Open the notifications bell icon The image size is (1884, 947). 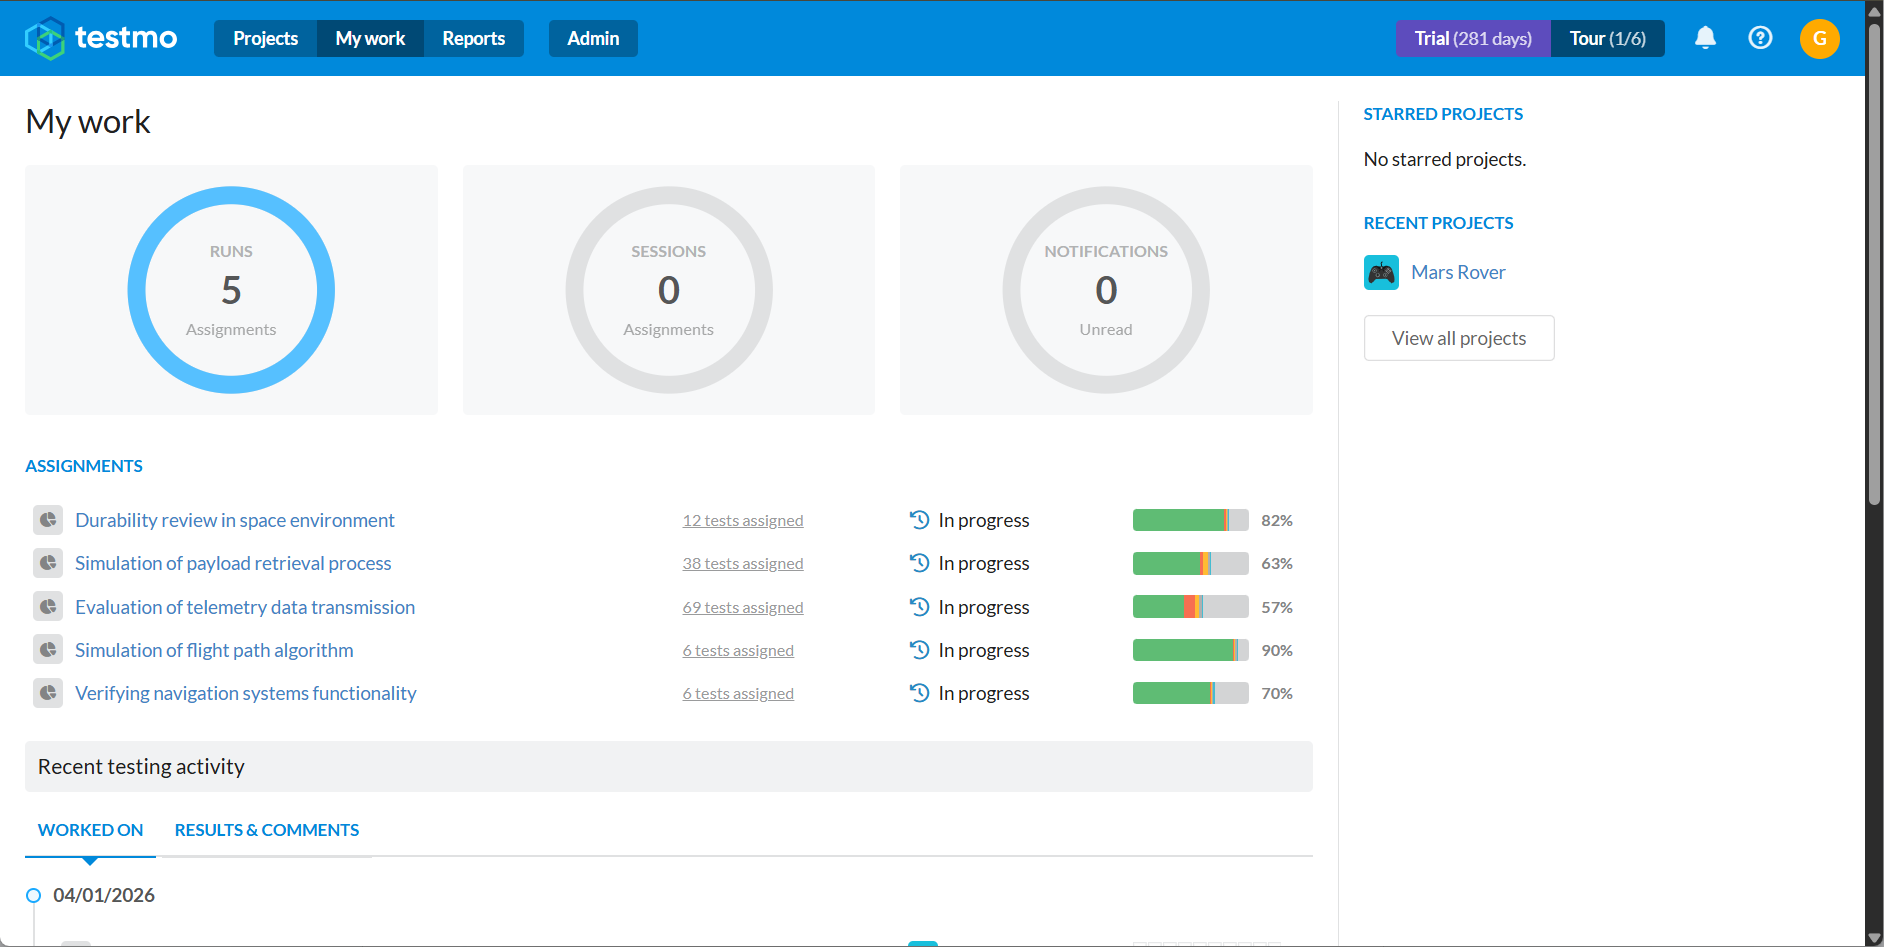[x=1705, y=38]
